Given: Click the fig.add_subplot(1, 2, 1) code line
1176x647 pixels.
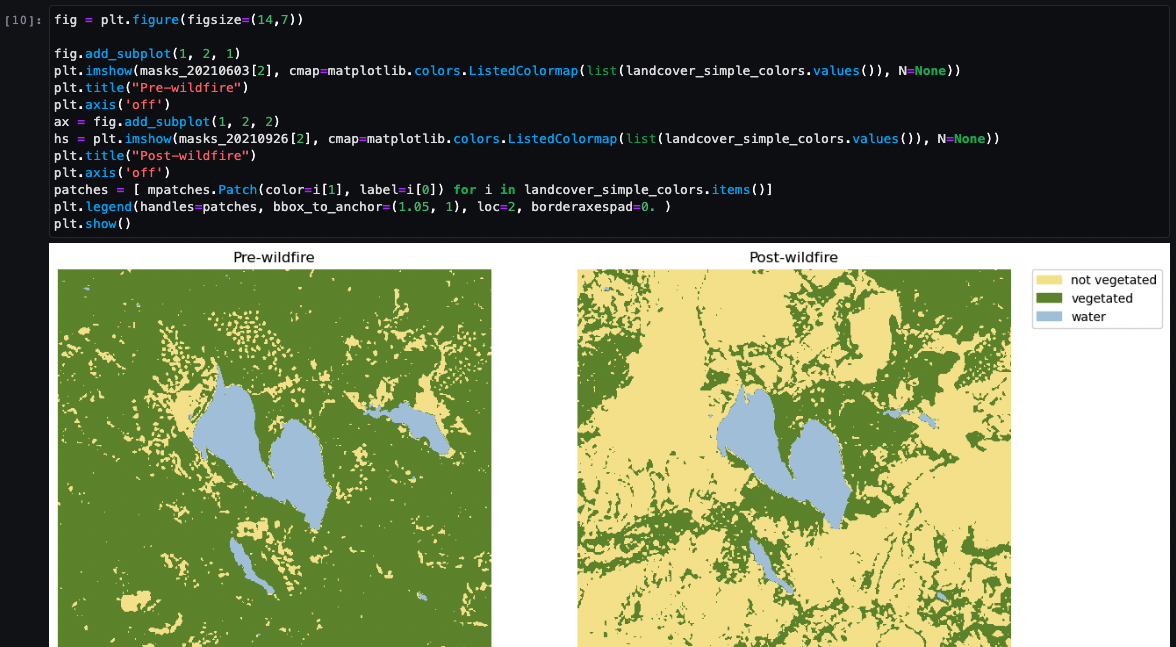Looking at the screenshot, I should [147, 54].
